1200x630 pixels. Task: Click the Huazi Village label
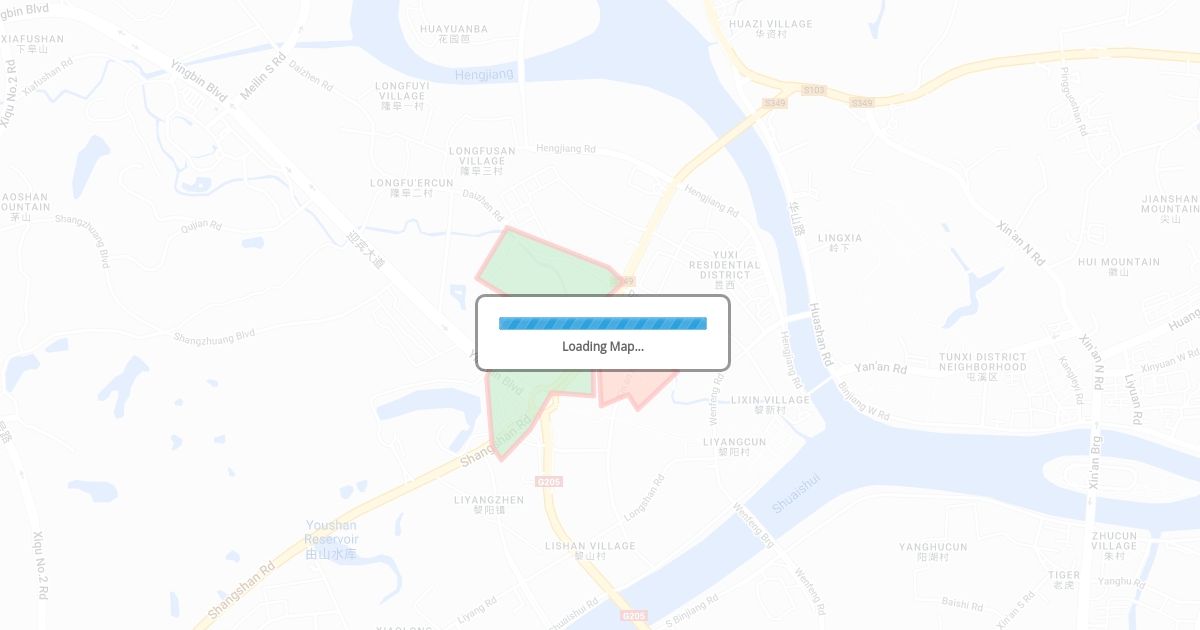click(771, 28)
